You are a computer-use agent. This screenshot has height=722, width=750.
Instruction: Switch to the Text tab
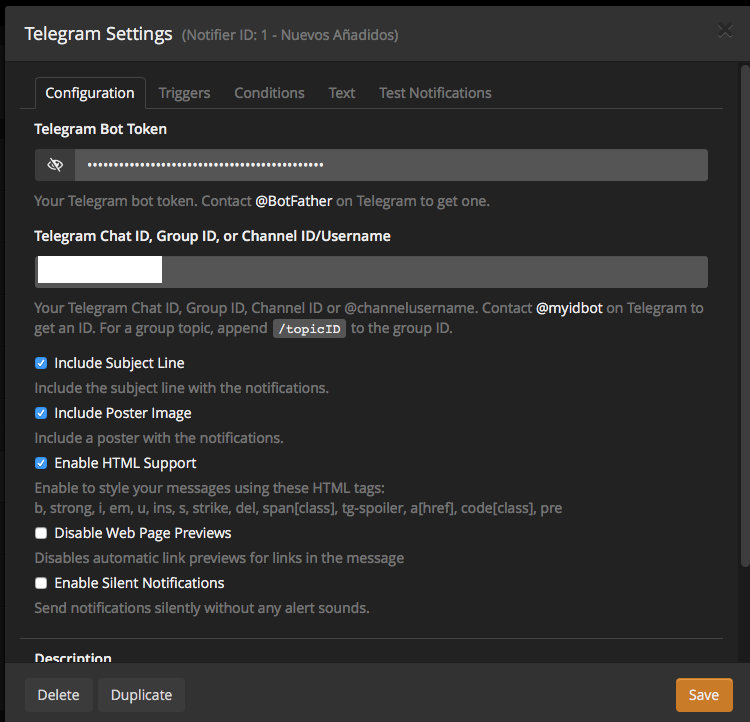pyautogui.click(x=342, y=93)
